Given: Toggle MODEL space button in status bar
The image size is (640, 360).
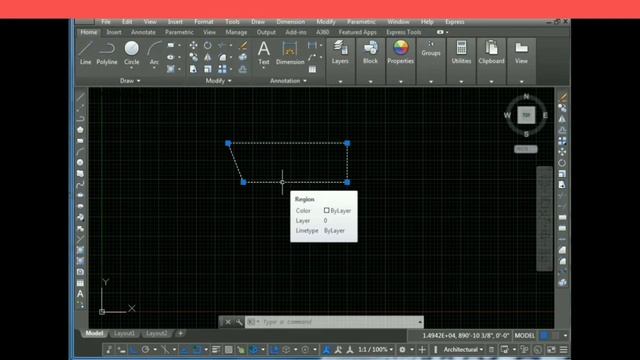Looking at the screenshot, I should (524, 336).
